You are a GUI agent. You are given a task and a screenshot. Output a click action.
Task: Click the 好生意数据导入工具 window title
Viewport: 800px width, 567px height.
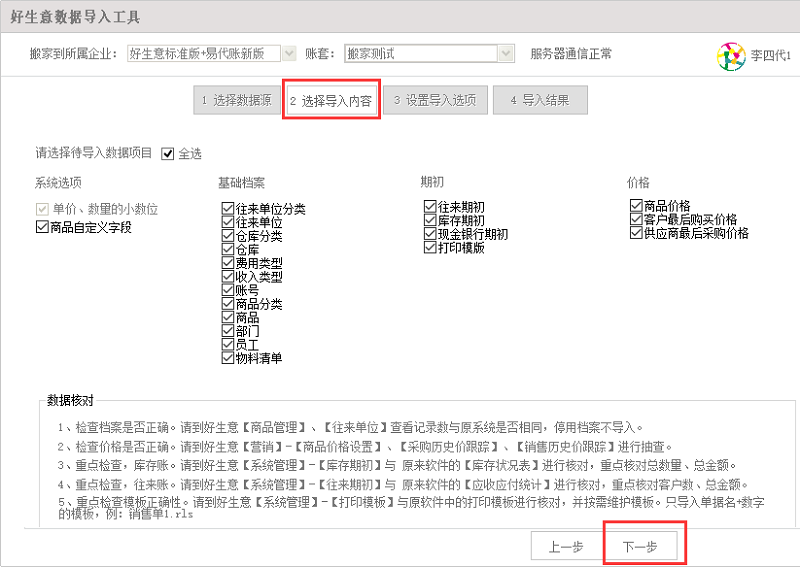75,17
